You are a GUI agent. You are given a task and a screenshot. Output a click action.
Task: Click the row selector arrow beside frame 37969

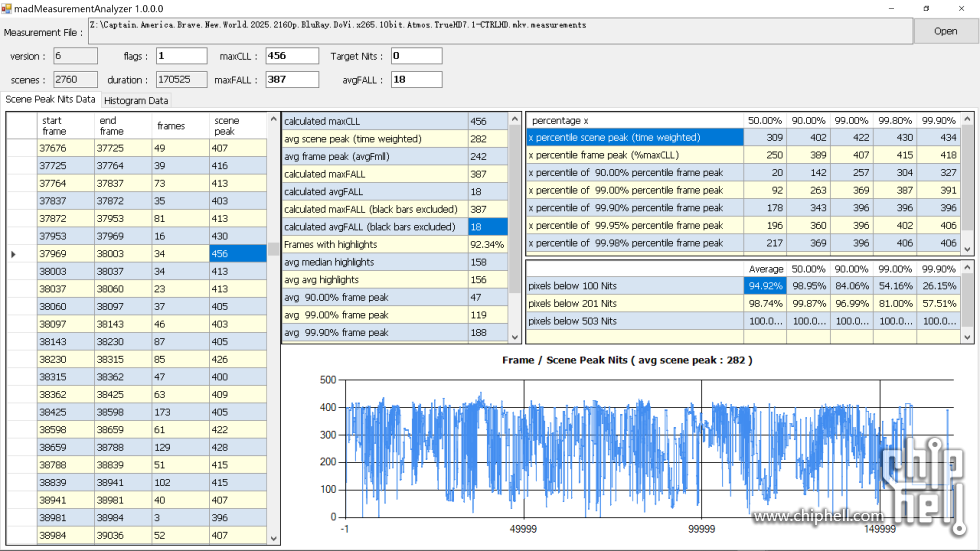pyautogui.click(x=13, y=254)
